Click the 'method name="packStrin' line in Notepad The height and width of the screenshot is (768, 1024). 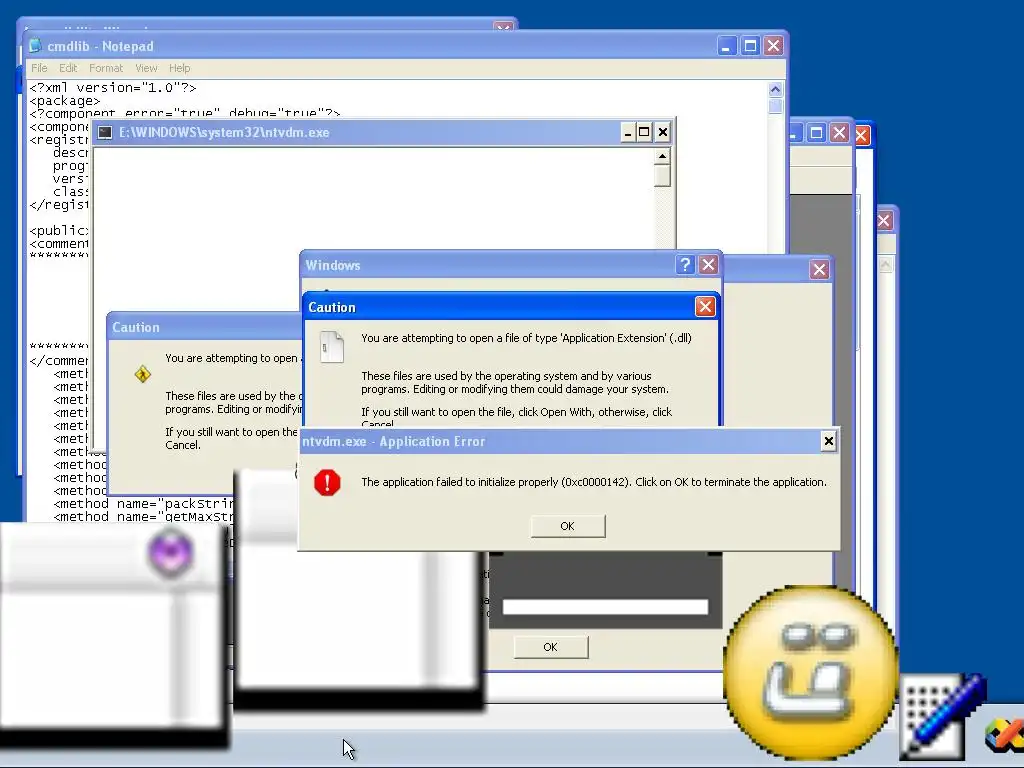coord(144,504)
